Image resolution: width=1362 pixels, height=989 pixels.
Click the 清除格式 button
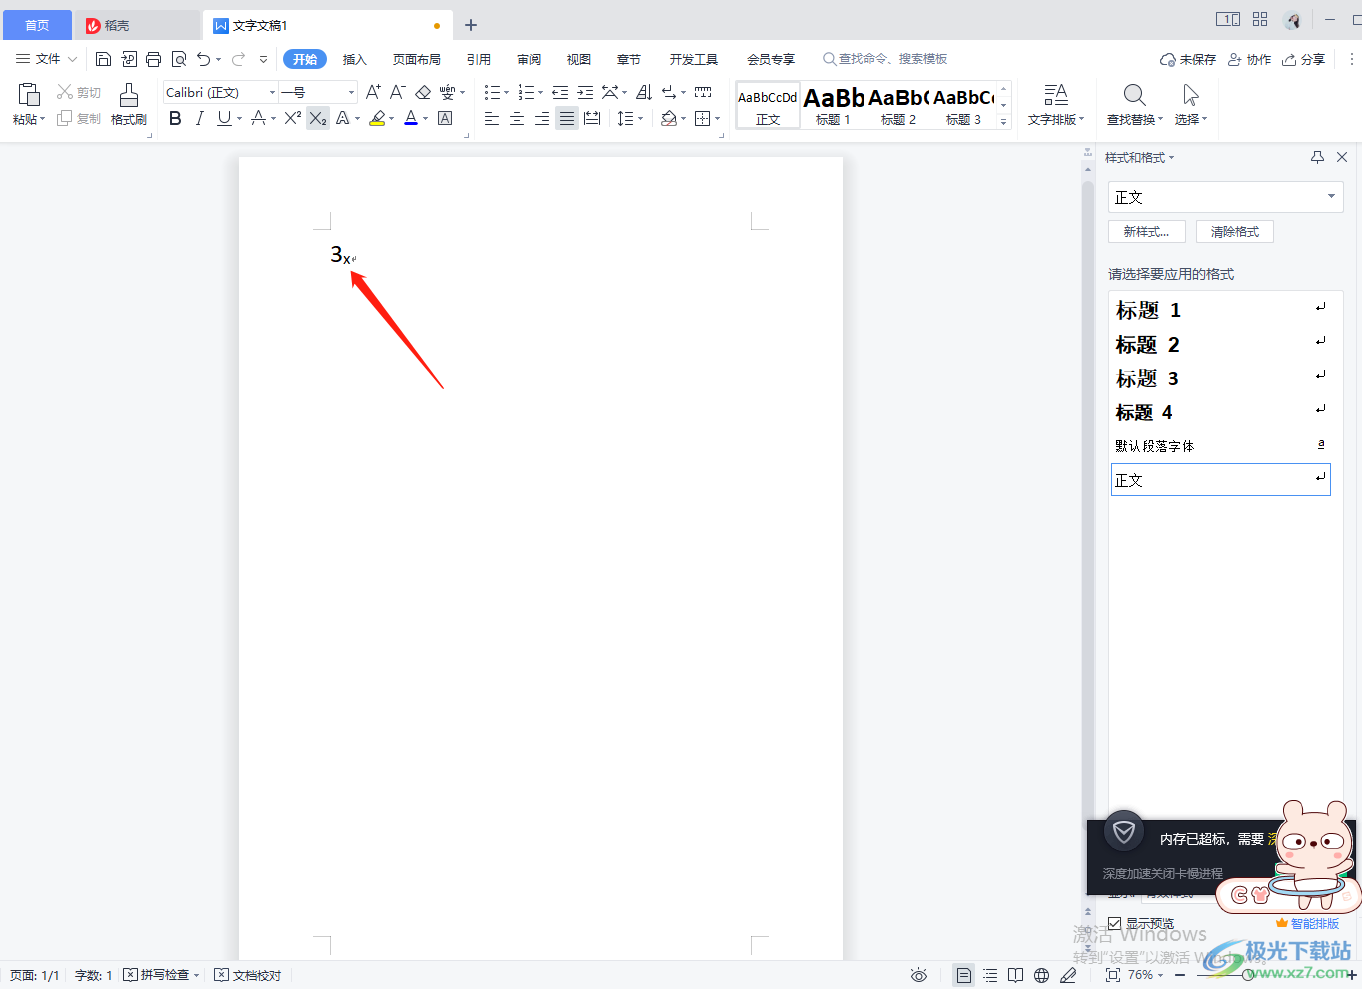pyautogui.click(x=1235, y=231)
